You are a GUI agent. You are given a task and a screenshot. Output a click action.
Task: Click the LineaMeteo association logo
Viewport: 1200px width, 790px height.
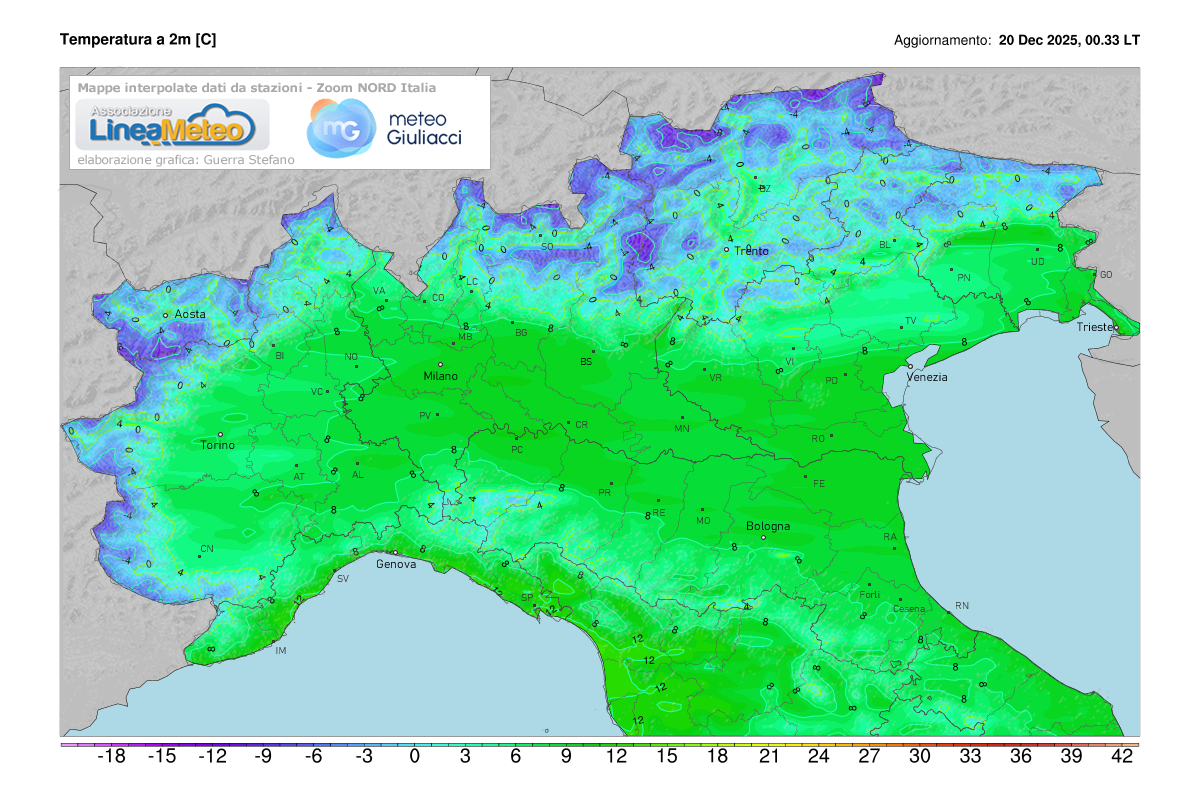point(170,125)
